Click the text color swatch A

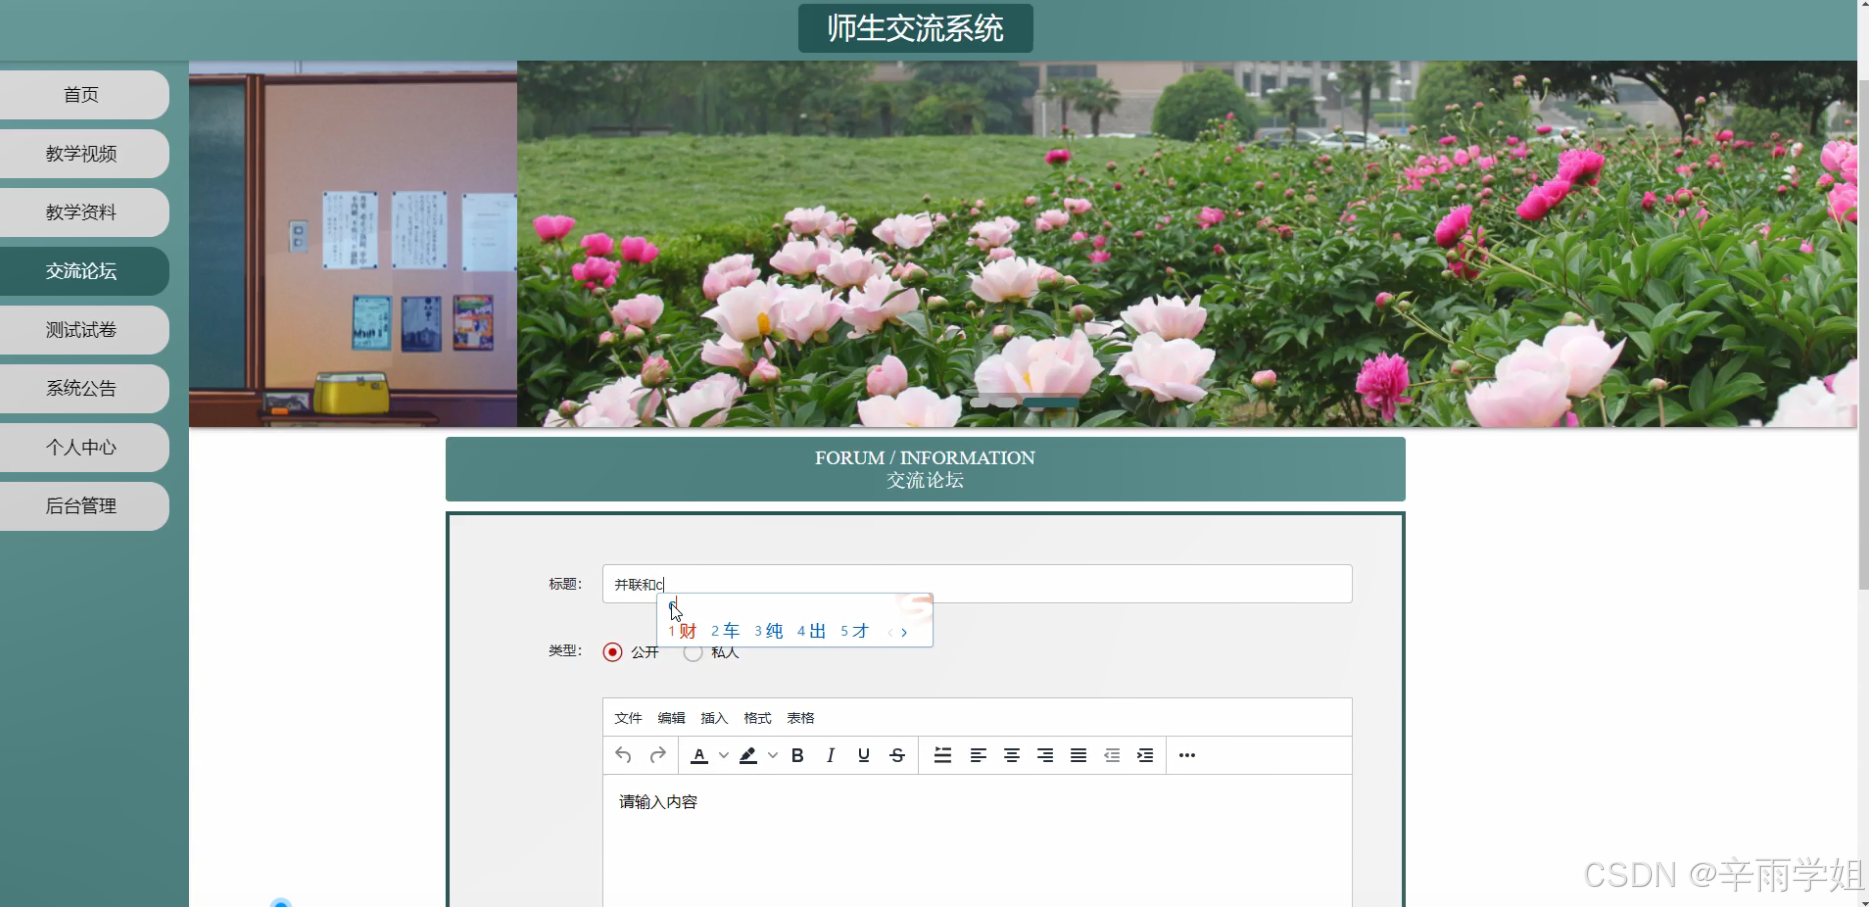coord(700,755)
